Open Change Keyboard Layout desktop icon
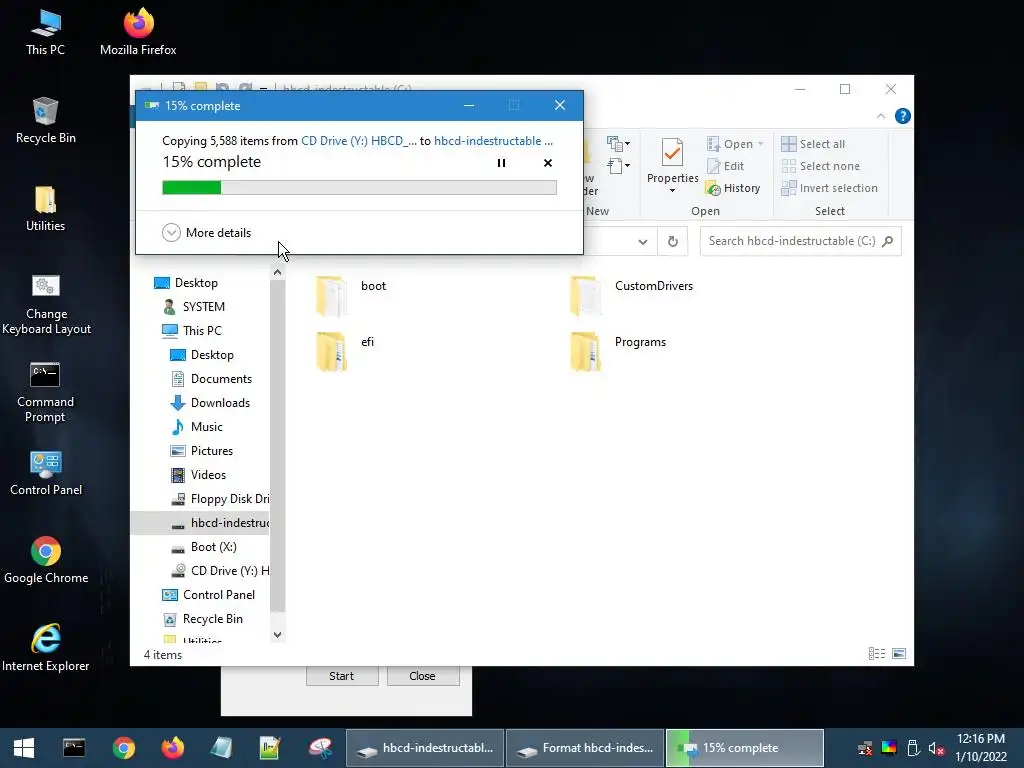 click(46, 304)
